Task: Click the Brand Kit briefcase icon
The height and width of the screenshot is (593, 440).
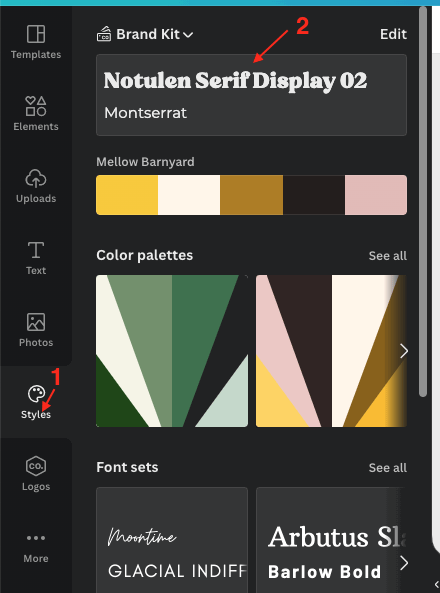Action: (x=104, y=34)
